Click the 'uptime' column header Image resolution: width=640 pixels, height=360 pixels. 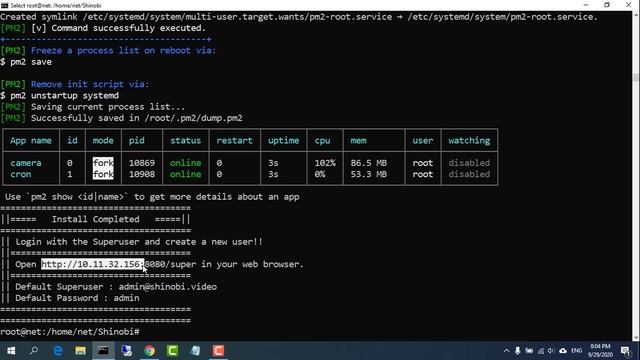click(x=283, y=140)
